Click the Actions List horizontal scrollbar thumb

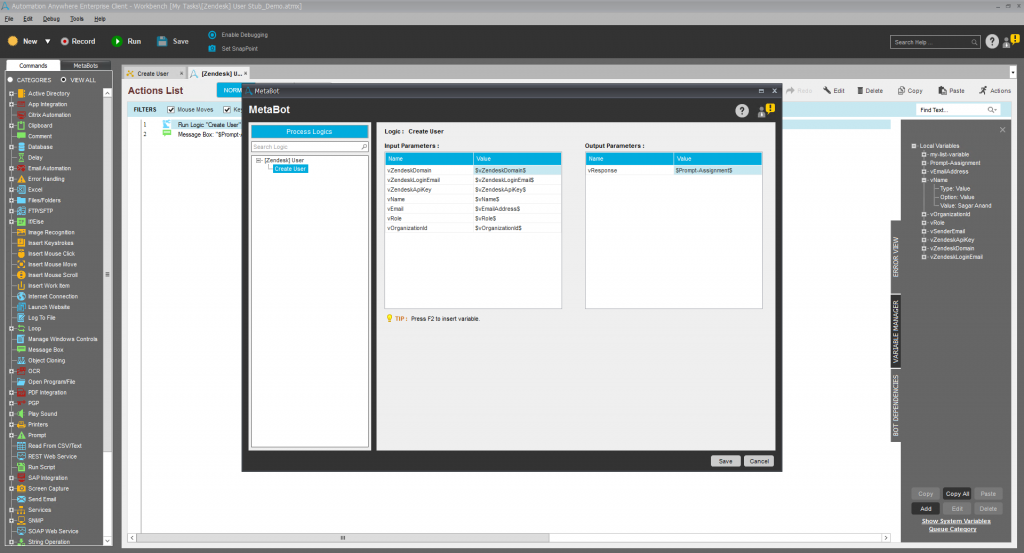343,538
